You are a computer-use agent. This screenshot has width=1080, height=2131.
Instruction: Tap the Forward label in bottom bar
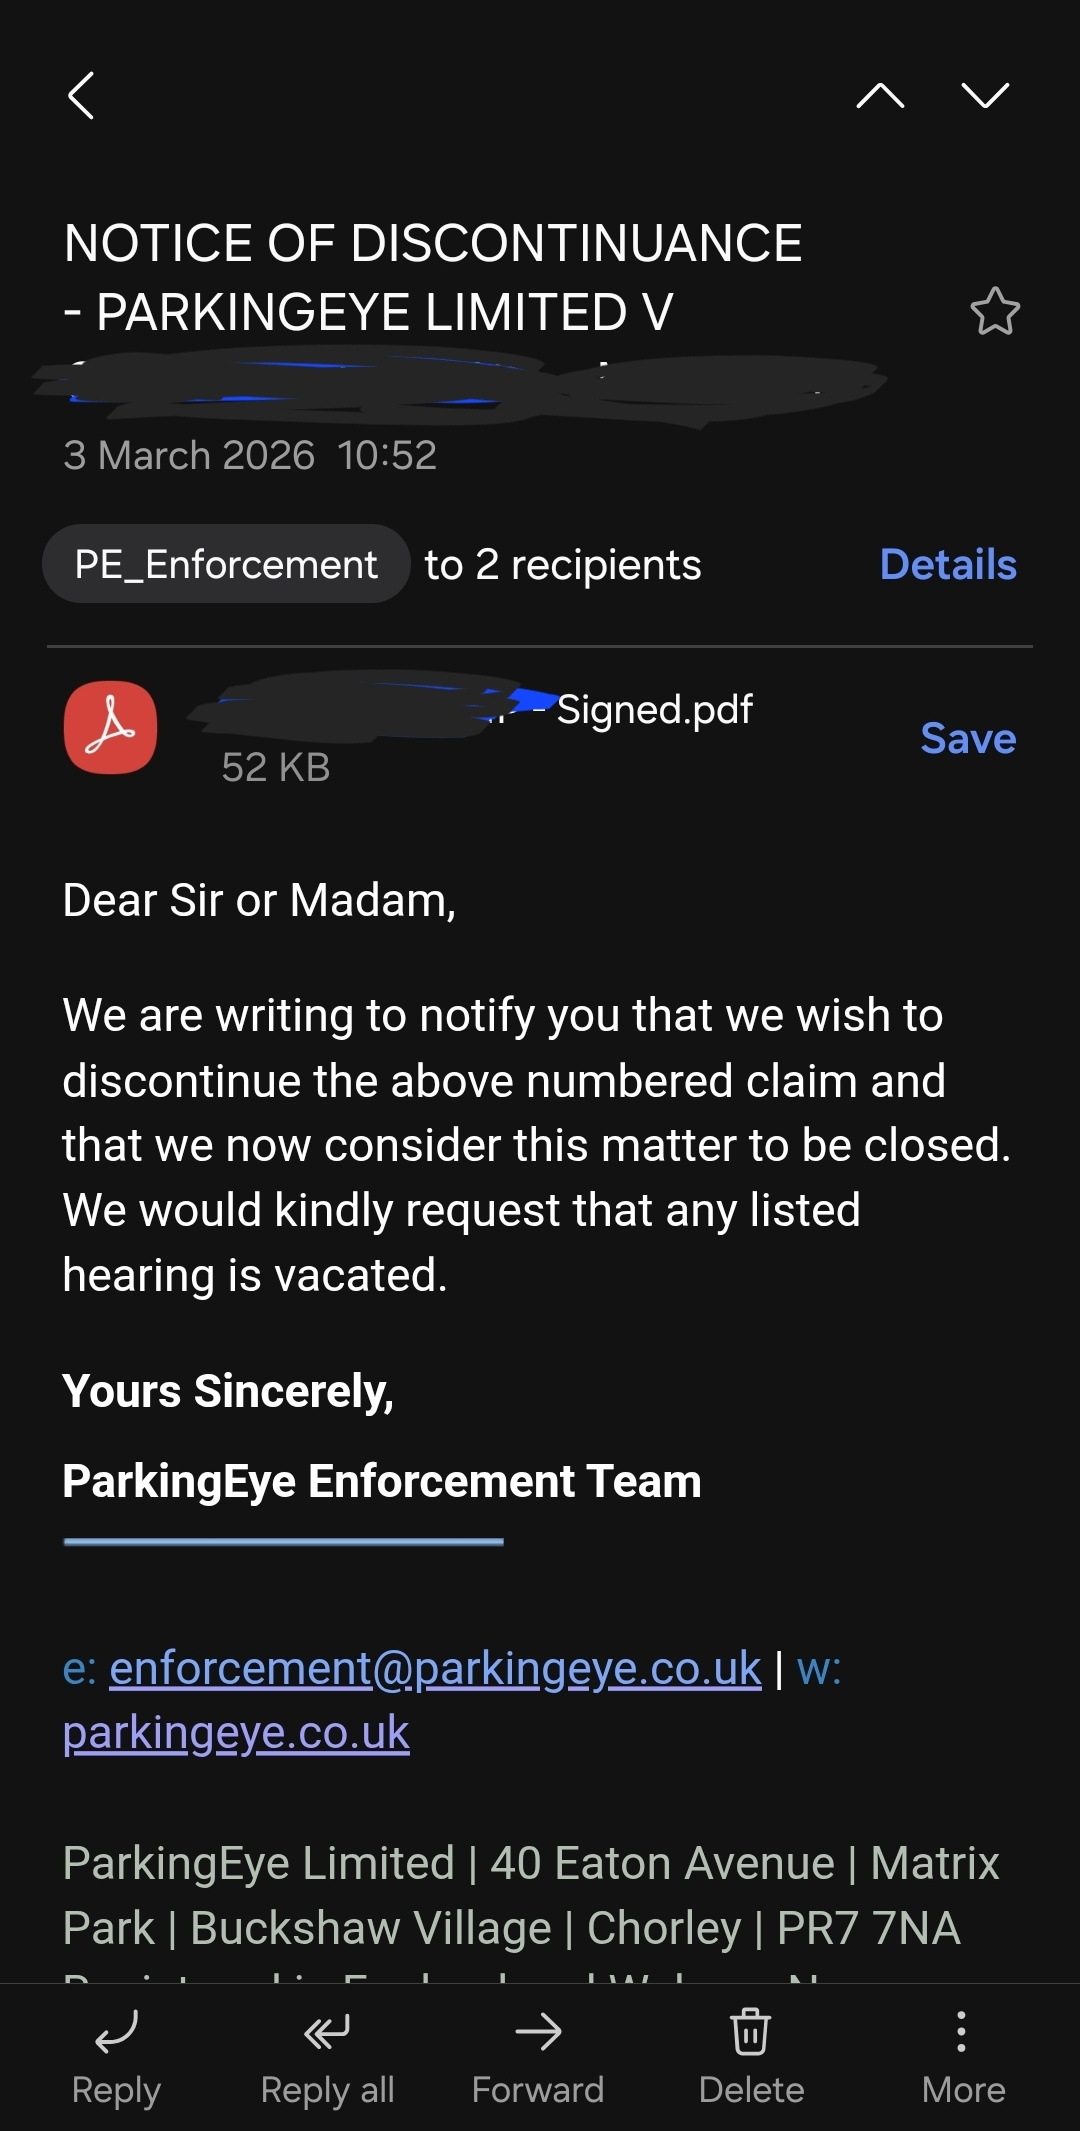[x=538, y=2090]
